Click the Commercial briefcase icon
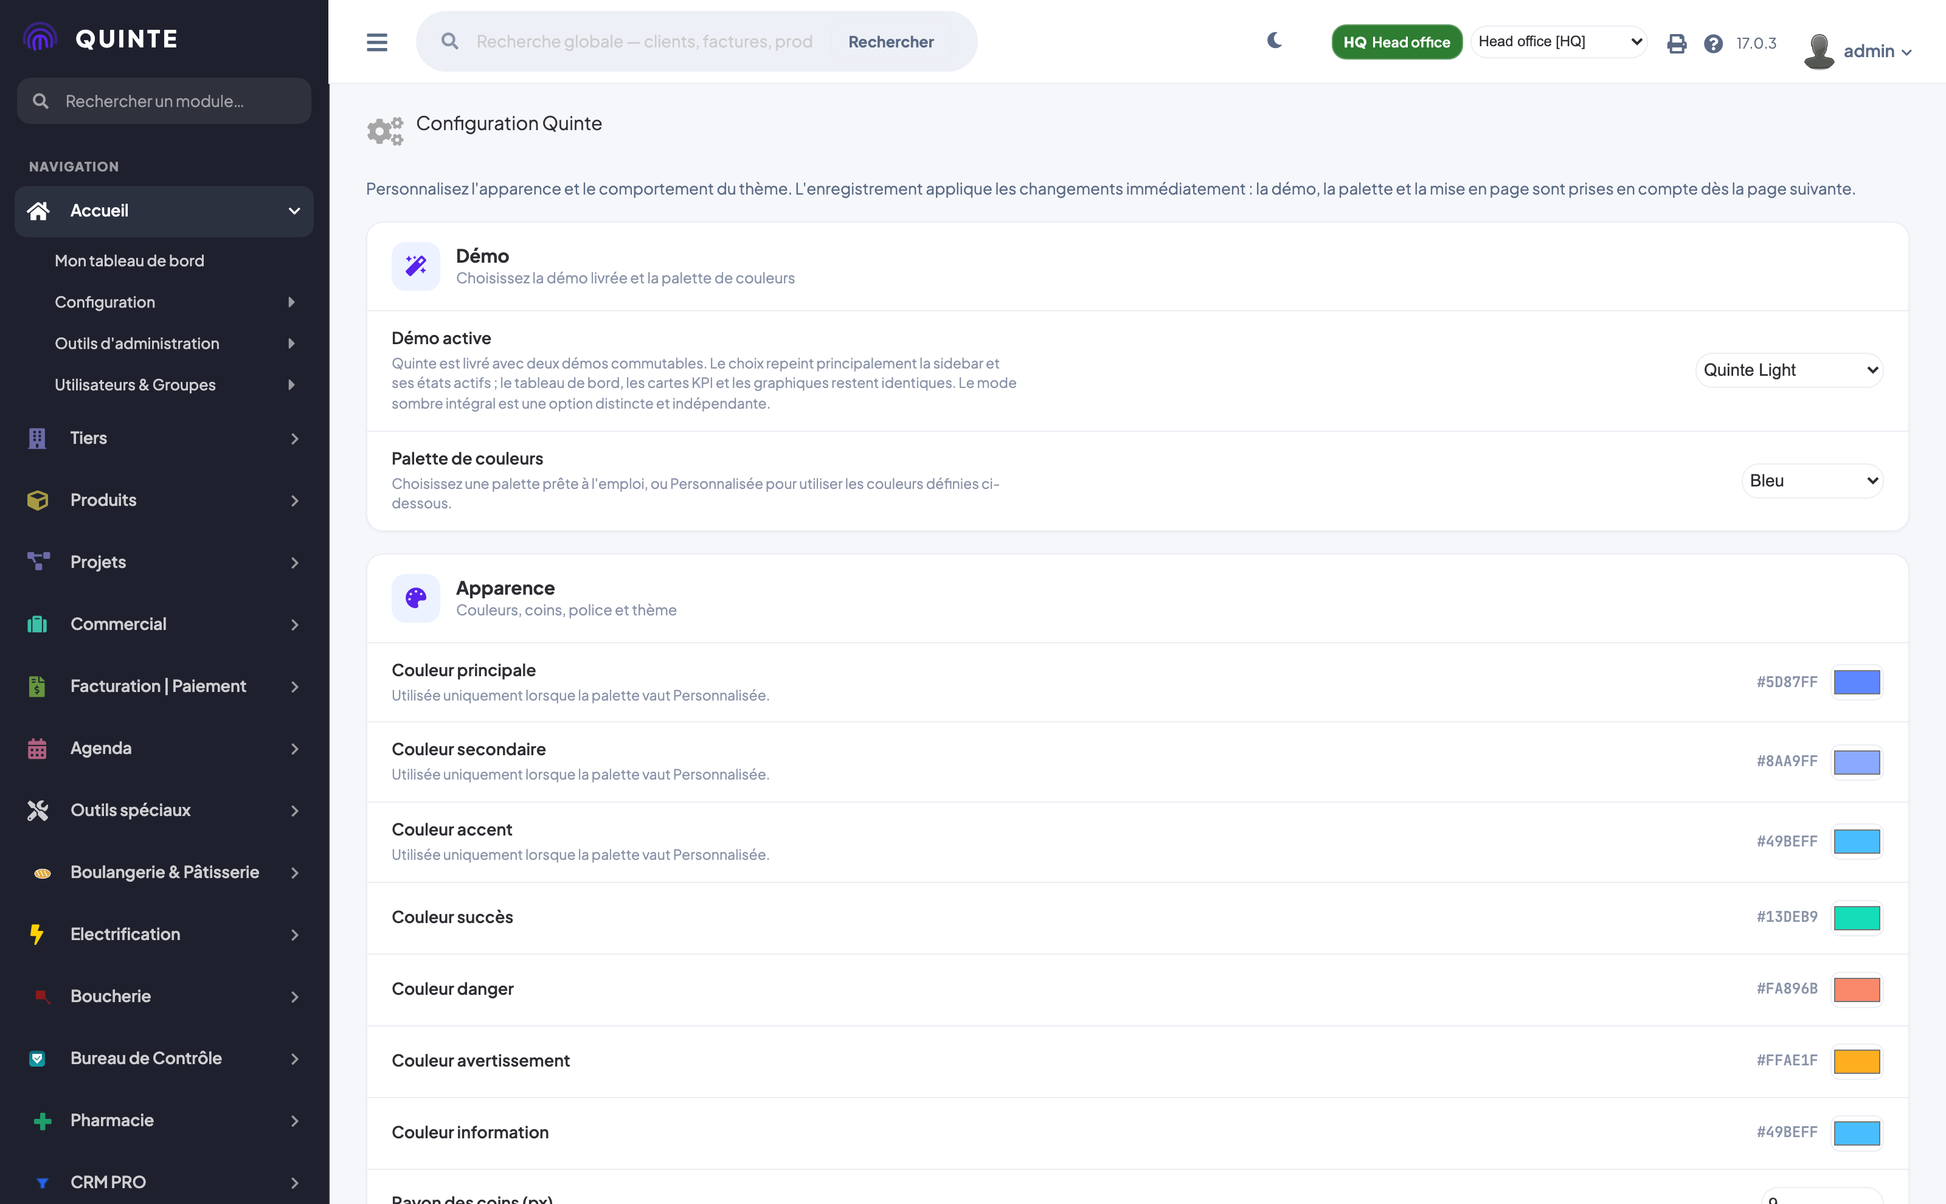This screenshot has width=1946, height=1204. pos(37,624)
